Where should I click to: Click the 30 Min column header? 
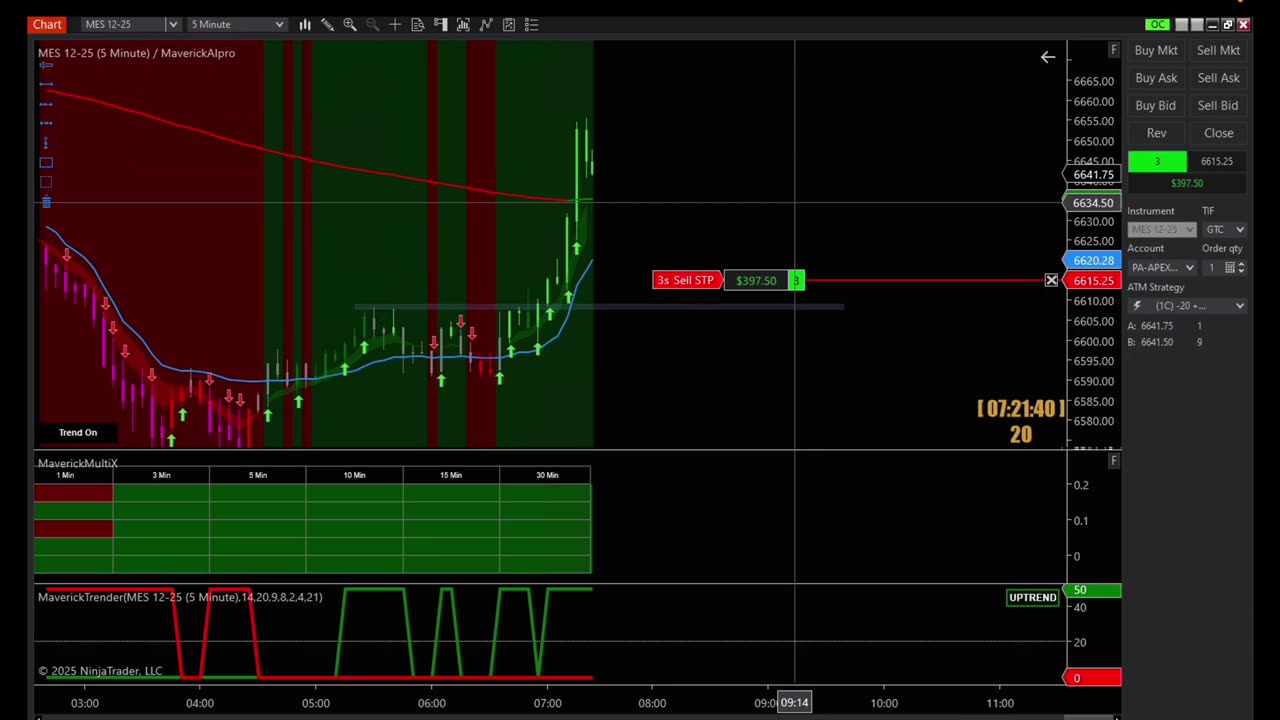click(547, 475)
